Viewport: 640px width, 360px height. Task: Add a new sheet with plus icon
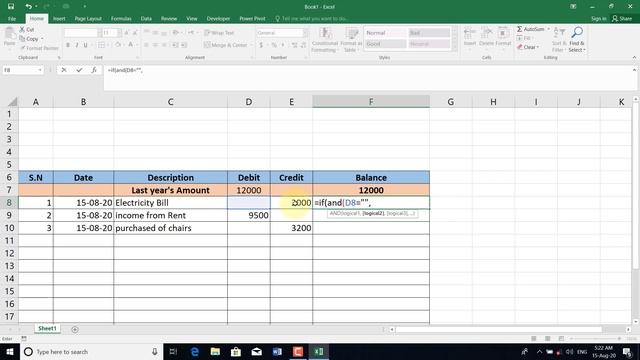(x=75, y=329)
